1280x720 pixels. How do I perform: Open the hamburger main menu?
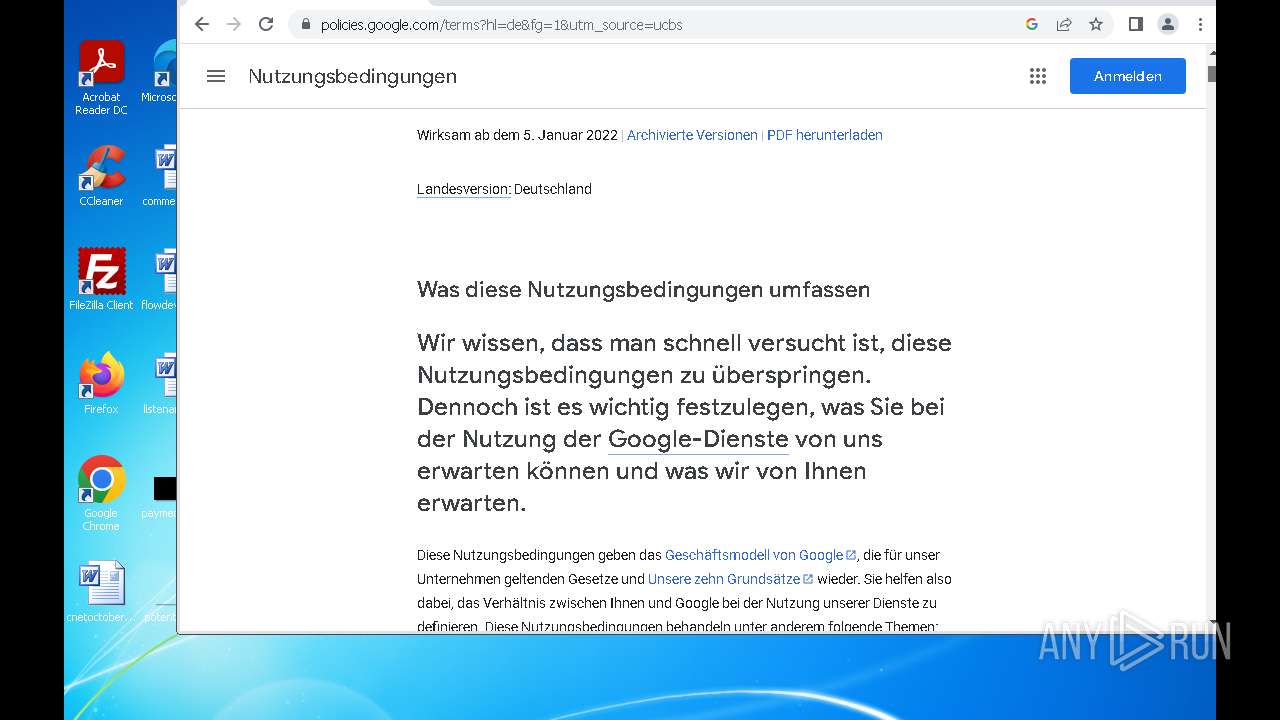216,76
